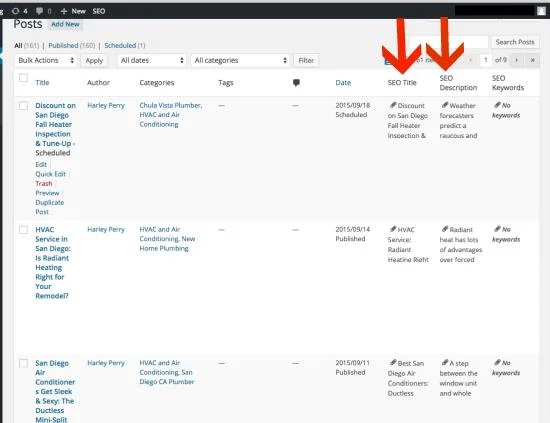Click the Search Posts button

(x=515, y=42)
